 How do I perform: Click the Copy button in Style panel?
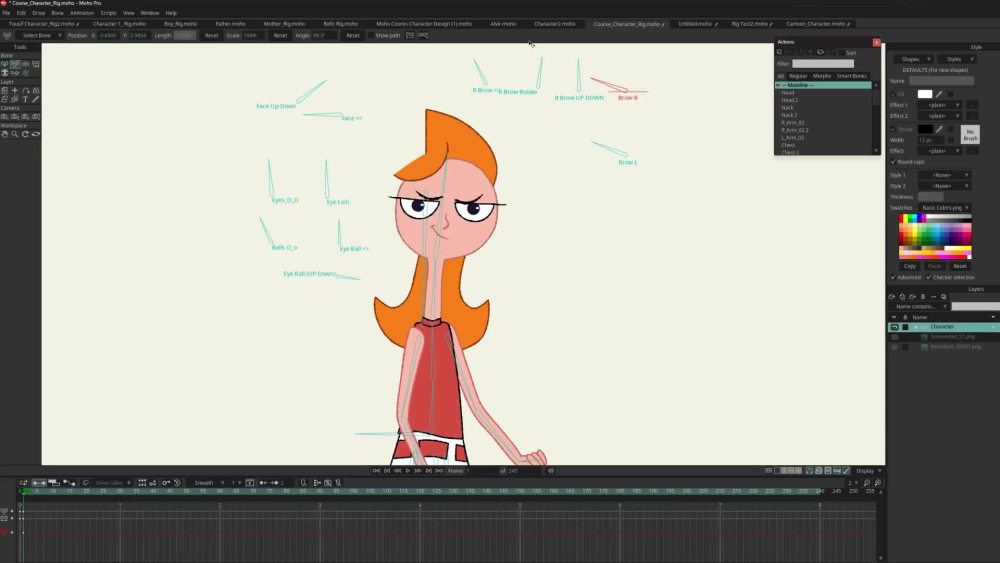(x=909, y=266)
